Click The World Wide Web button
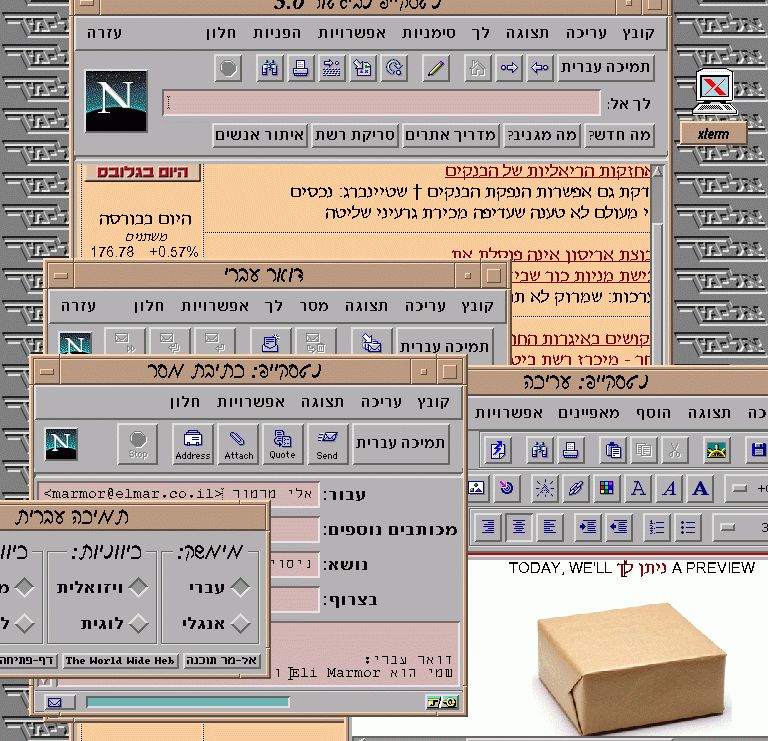768x741 pixels. click(x=120, y=661)
